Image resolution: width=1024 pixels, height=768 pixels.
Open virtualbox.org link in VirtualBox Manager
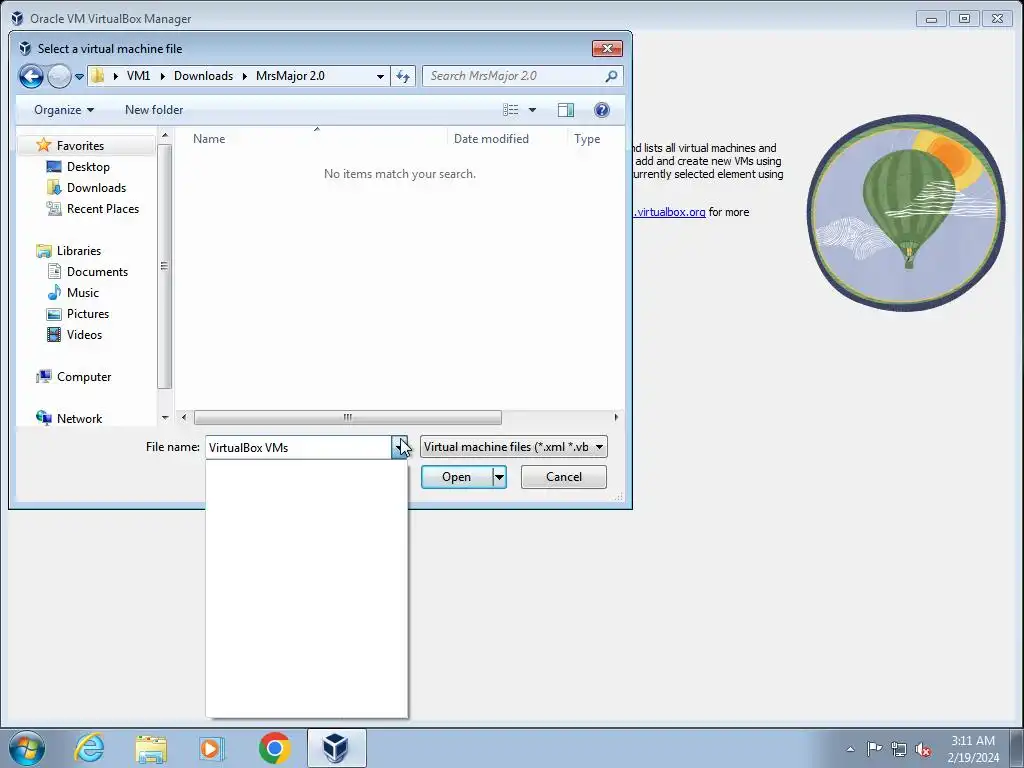coord(669,212)
